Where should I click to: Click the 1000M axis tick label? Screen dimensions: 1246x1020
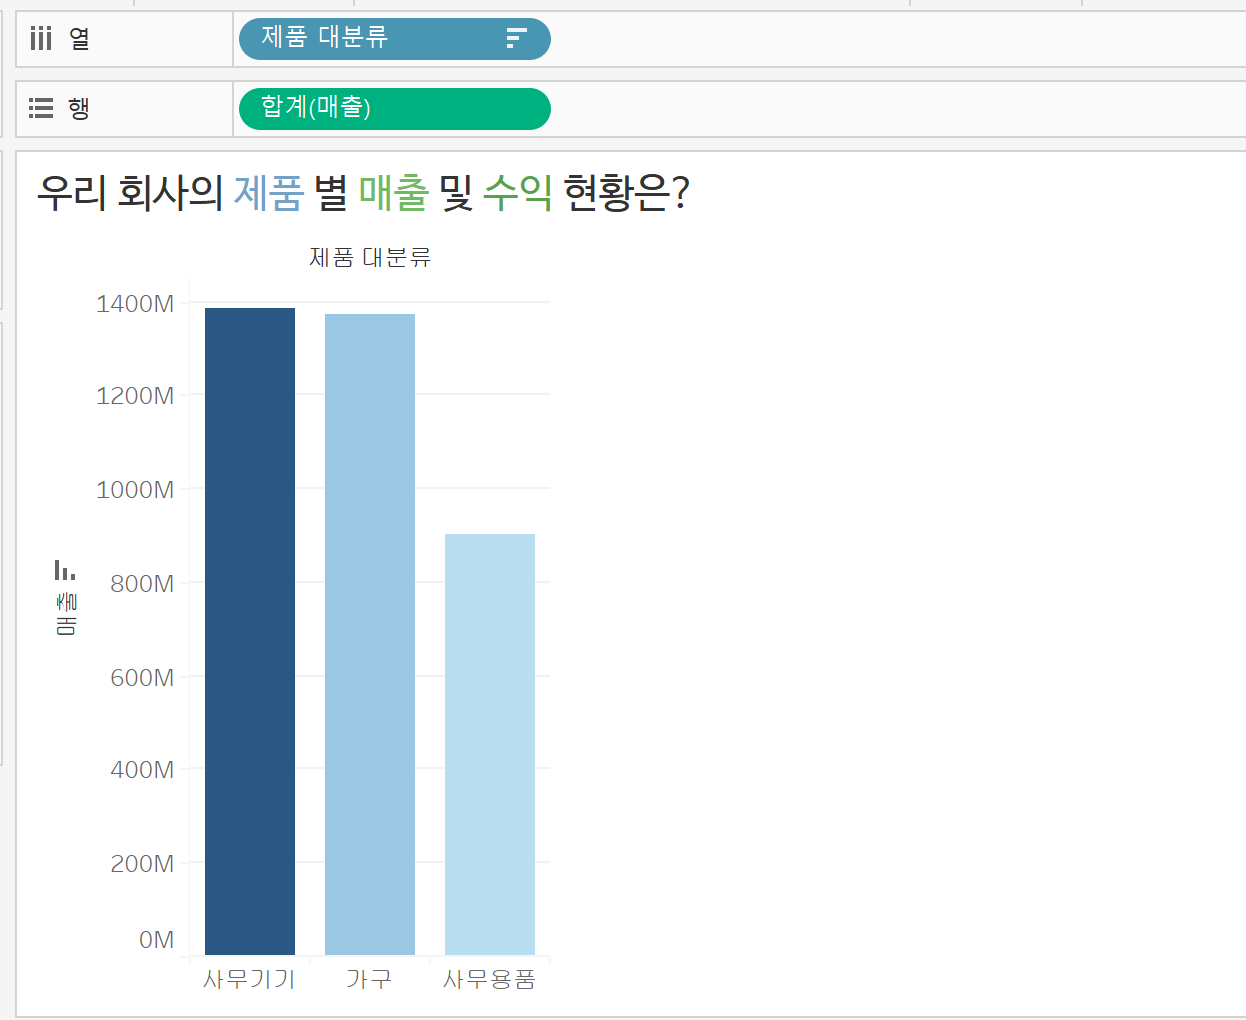click(x=135, y=490)
